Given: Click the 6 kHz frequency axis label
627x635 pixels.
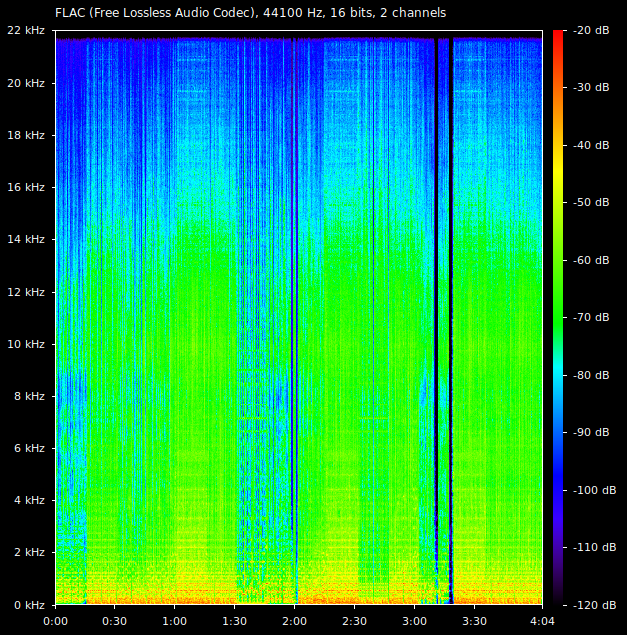Looking at the screenshot, I should pos(29,448).
